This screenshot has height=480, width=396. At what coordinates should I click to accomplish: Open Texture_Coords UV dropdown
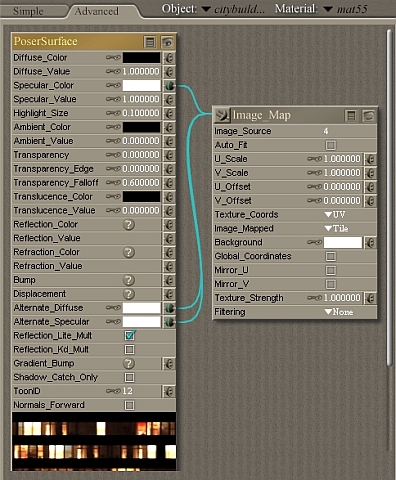pos(335,215)
